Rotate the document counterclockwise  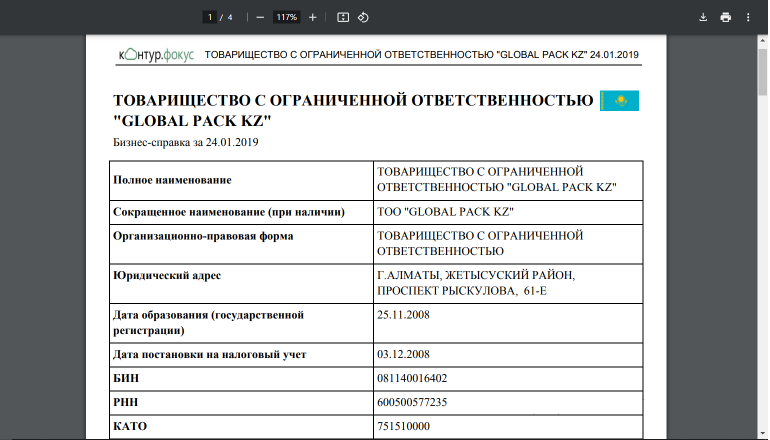pos(363,17)
